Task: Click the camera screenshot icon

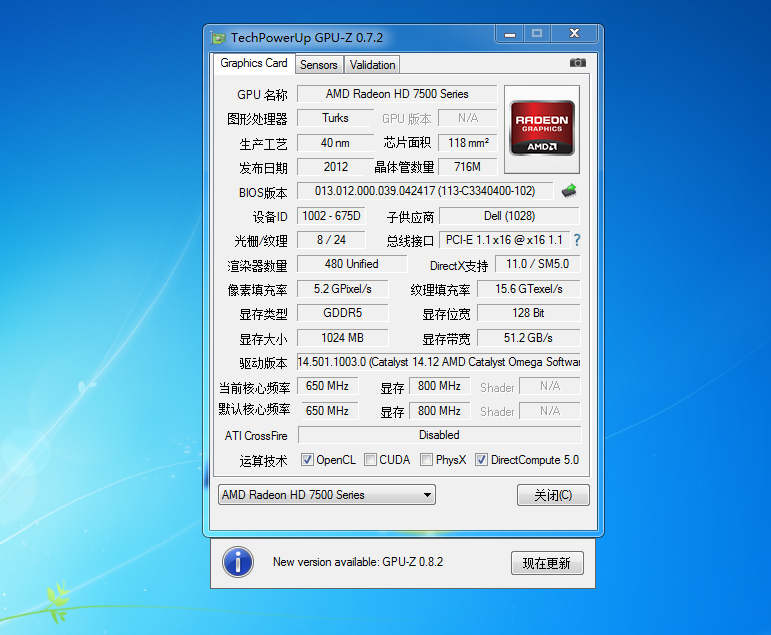Action: coord(578,63)
